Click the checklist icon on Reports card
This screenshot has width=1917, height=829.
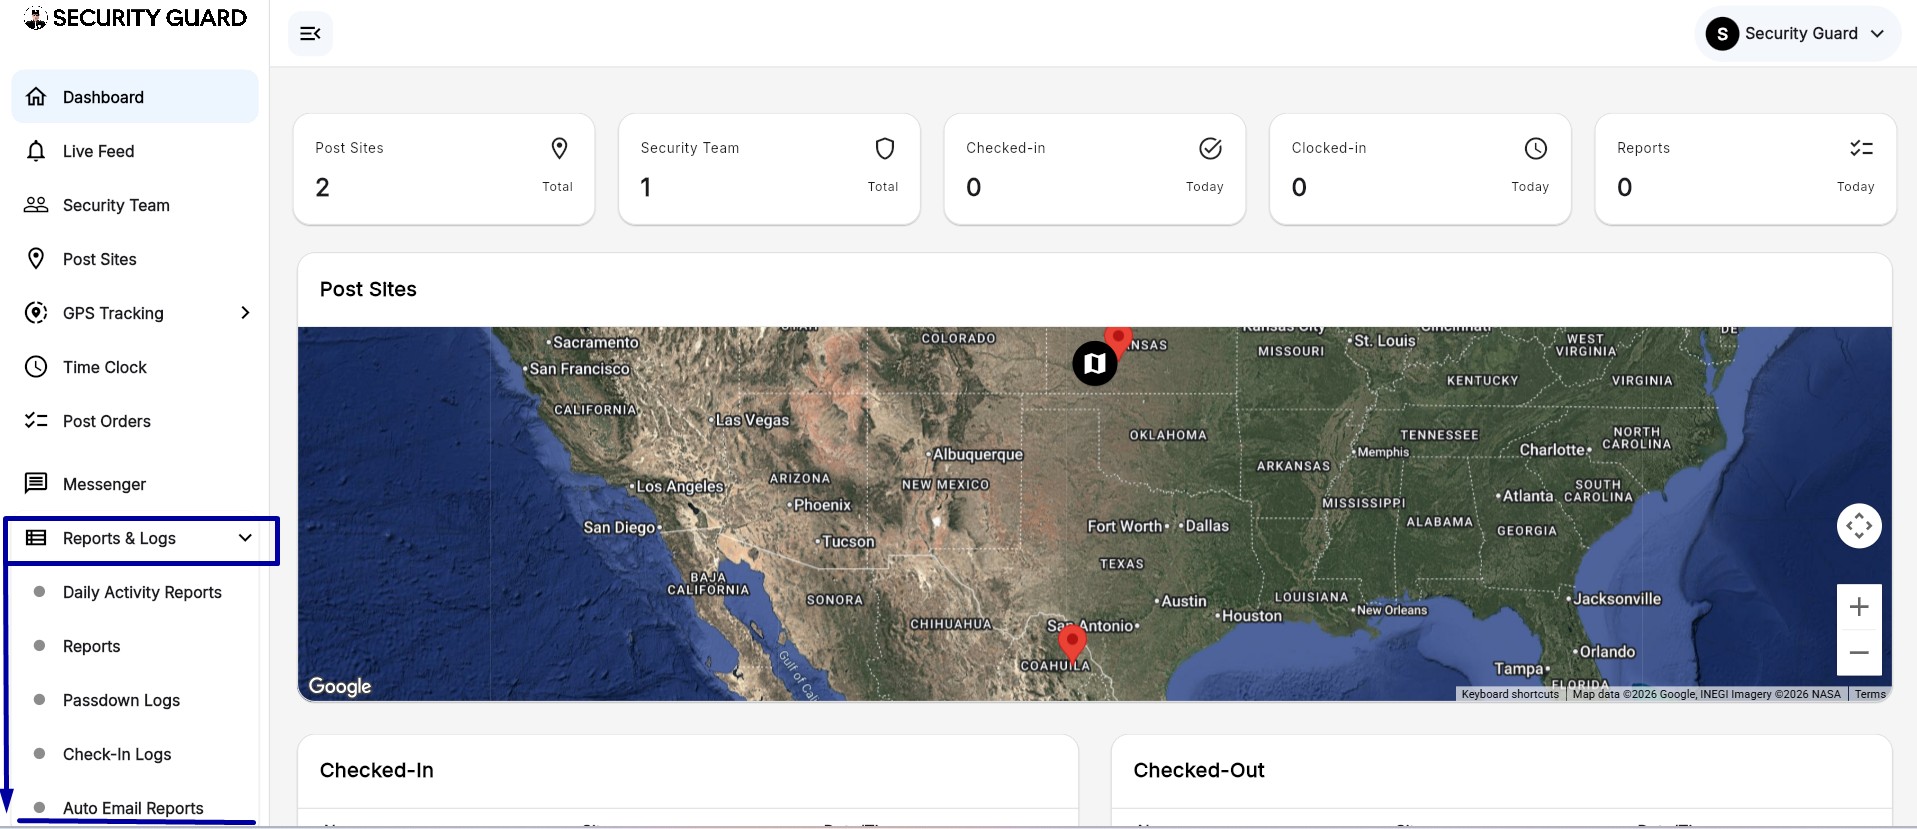pos(1861,149)
